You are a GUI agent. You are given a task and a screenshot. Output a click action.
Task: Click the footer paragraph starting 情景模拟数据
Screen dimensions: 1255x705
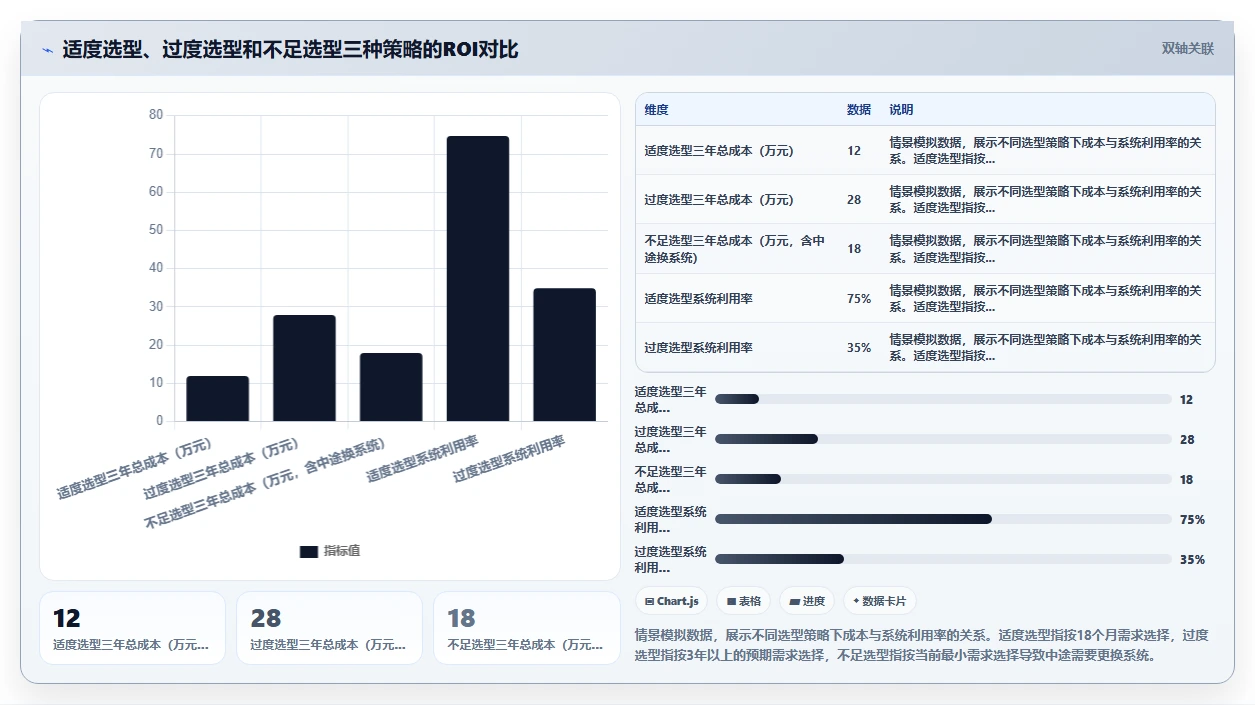click(922, 645)
